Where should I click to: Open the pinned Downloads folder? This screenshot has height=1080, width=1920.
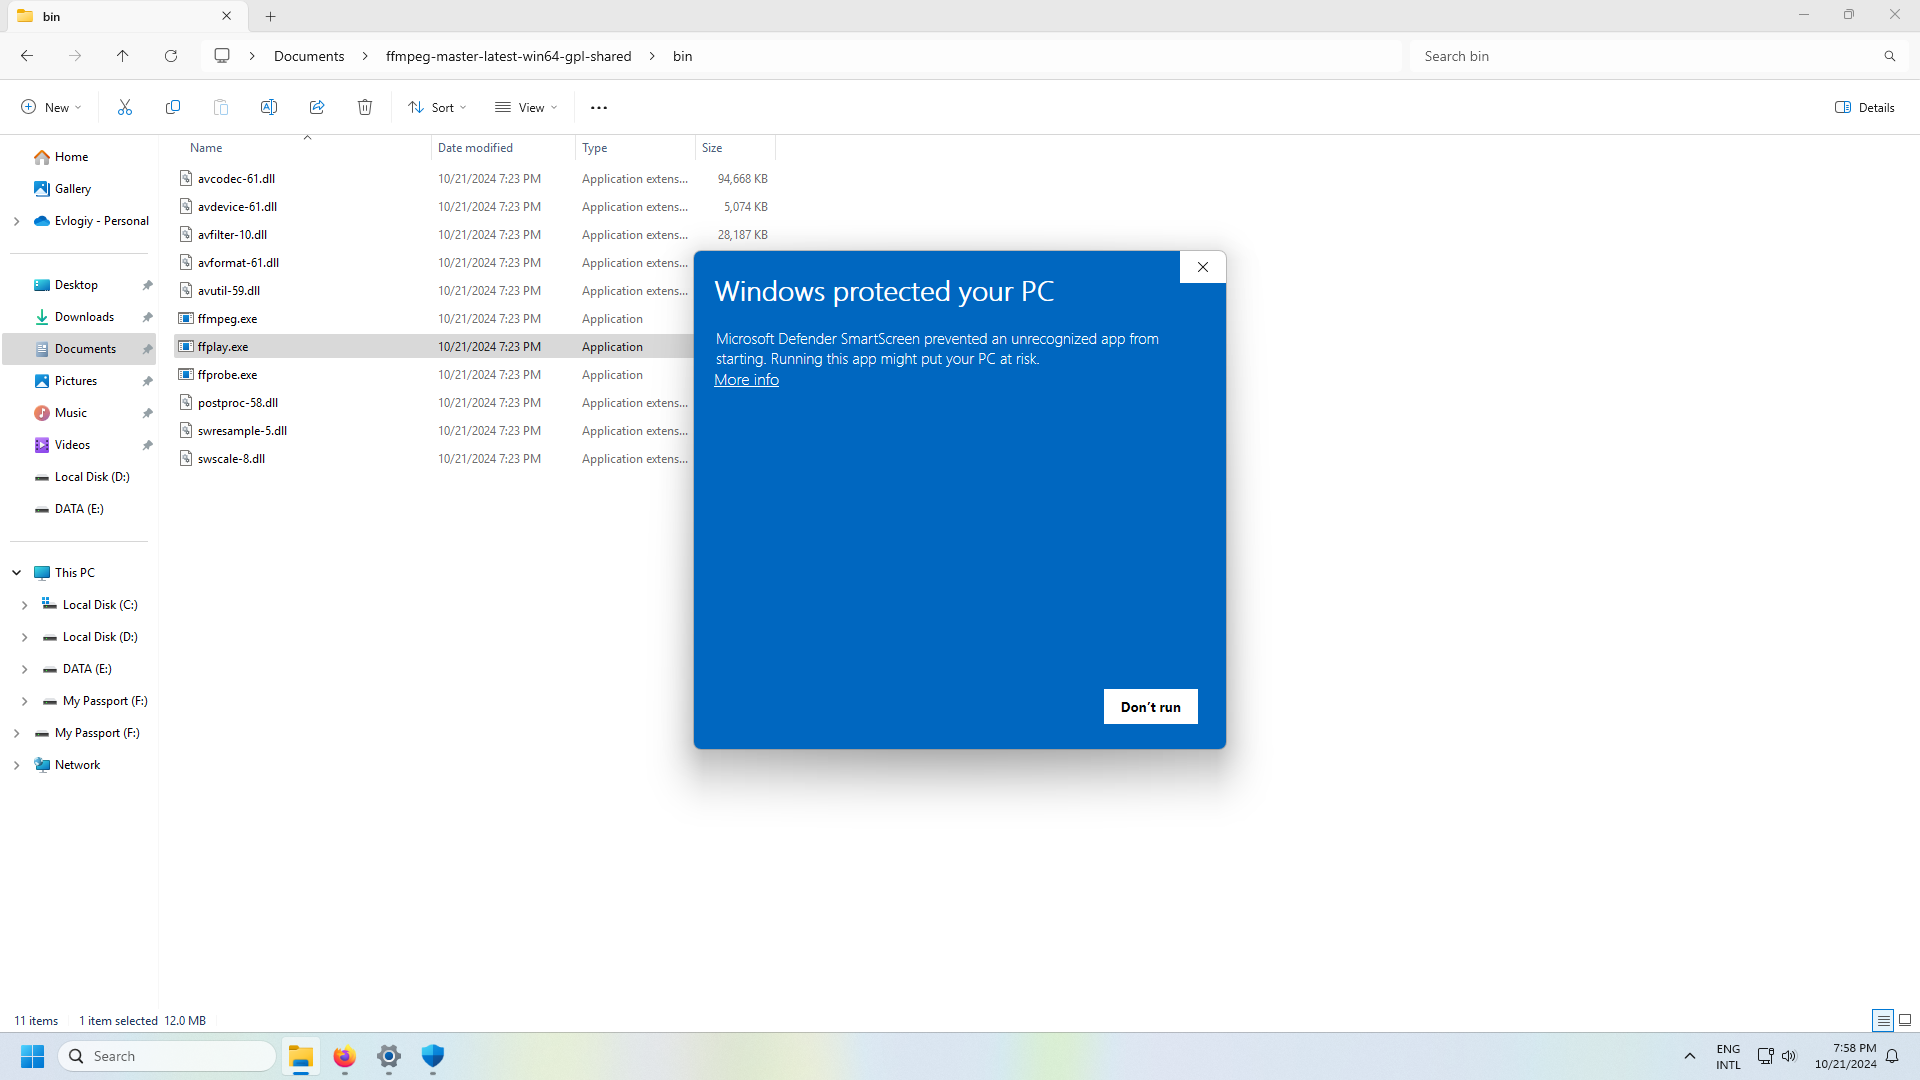click(x=84, y=317)
